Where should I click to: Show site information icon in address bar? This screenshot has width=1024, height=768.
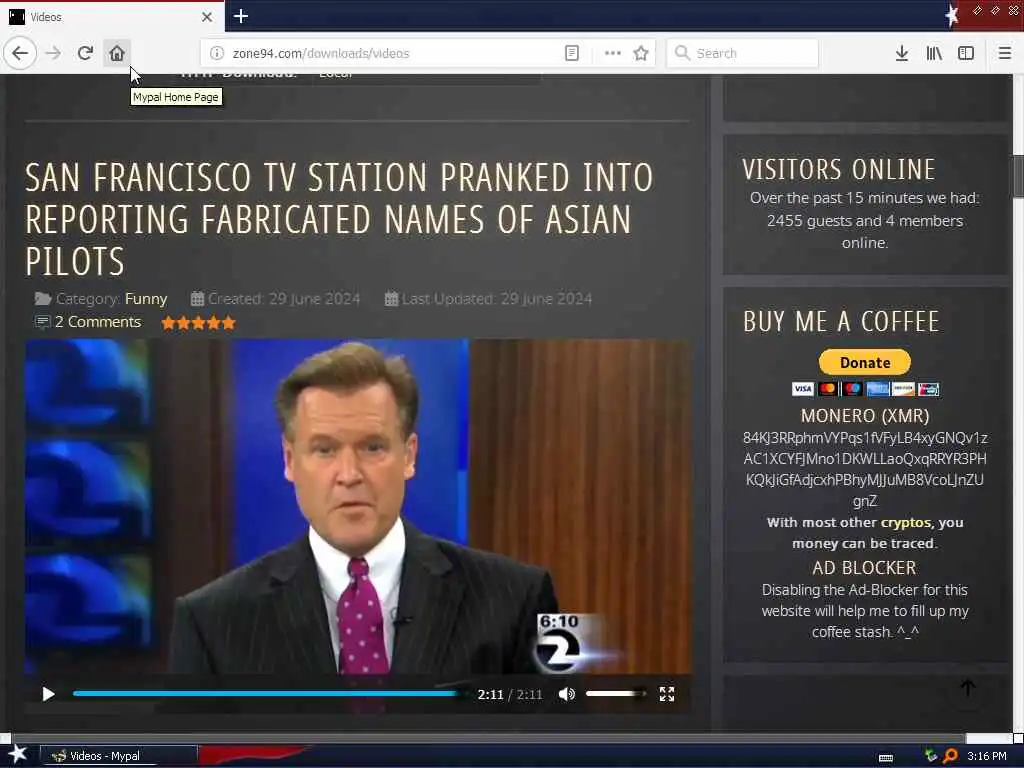click(x=217, y=53)
